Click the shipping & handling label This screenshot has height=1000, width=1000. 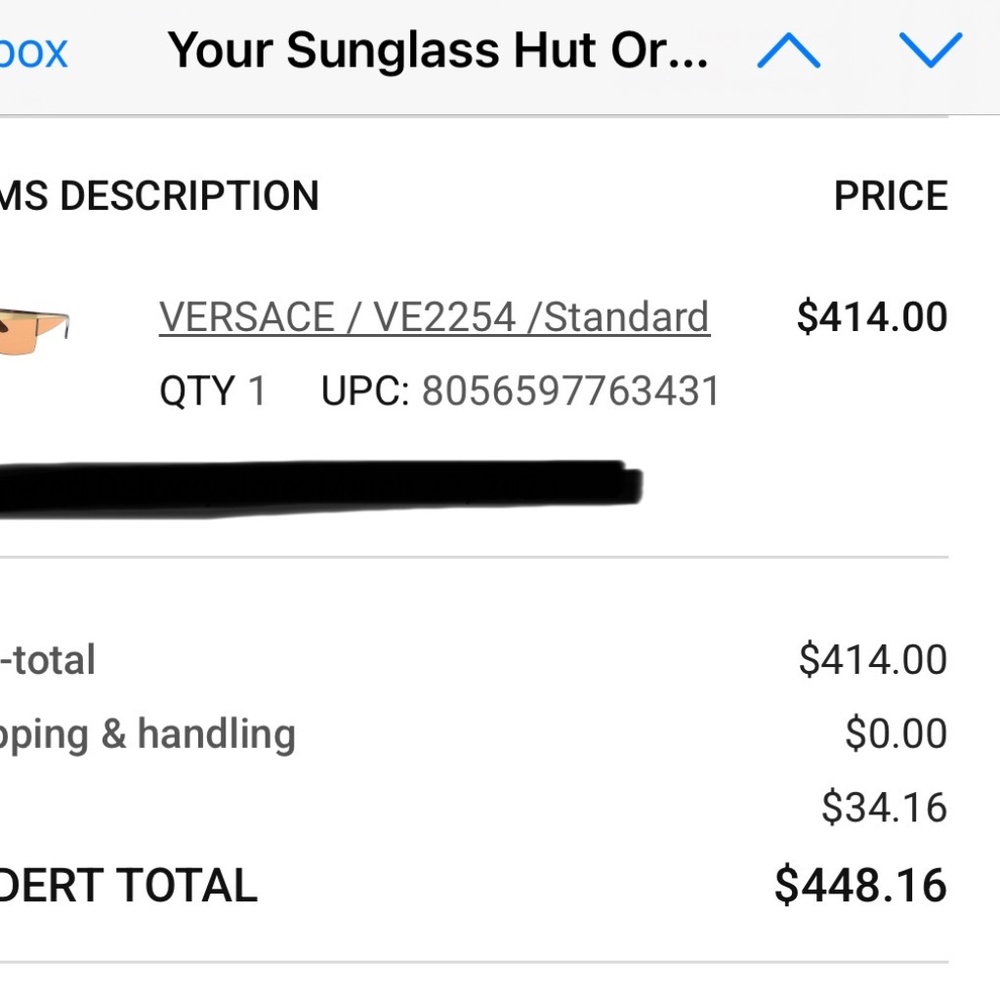(148, 733)
